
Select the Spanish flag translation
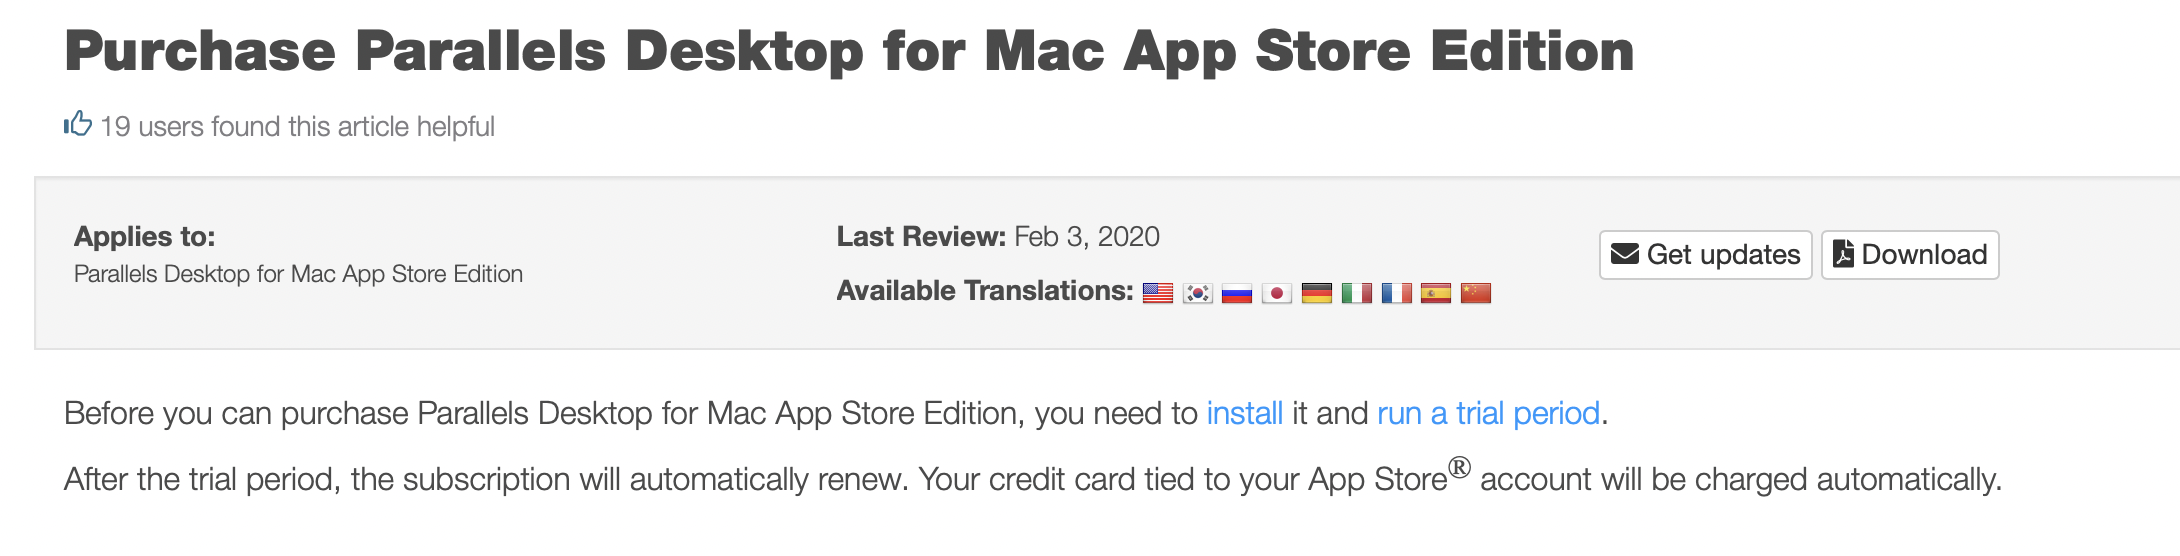(1436, 293)
